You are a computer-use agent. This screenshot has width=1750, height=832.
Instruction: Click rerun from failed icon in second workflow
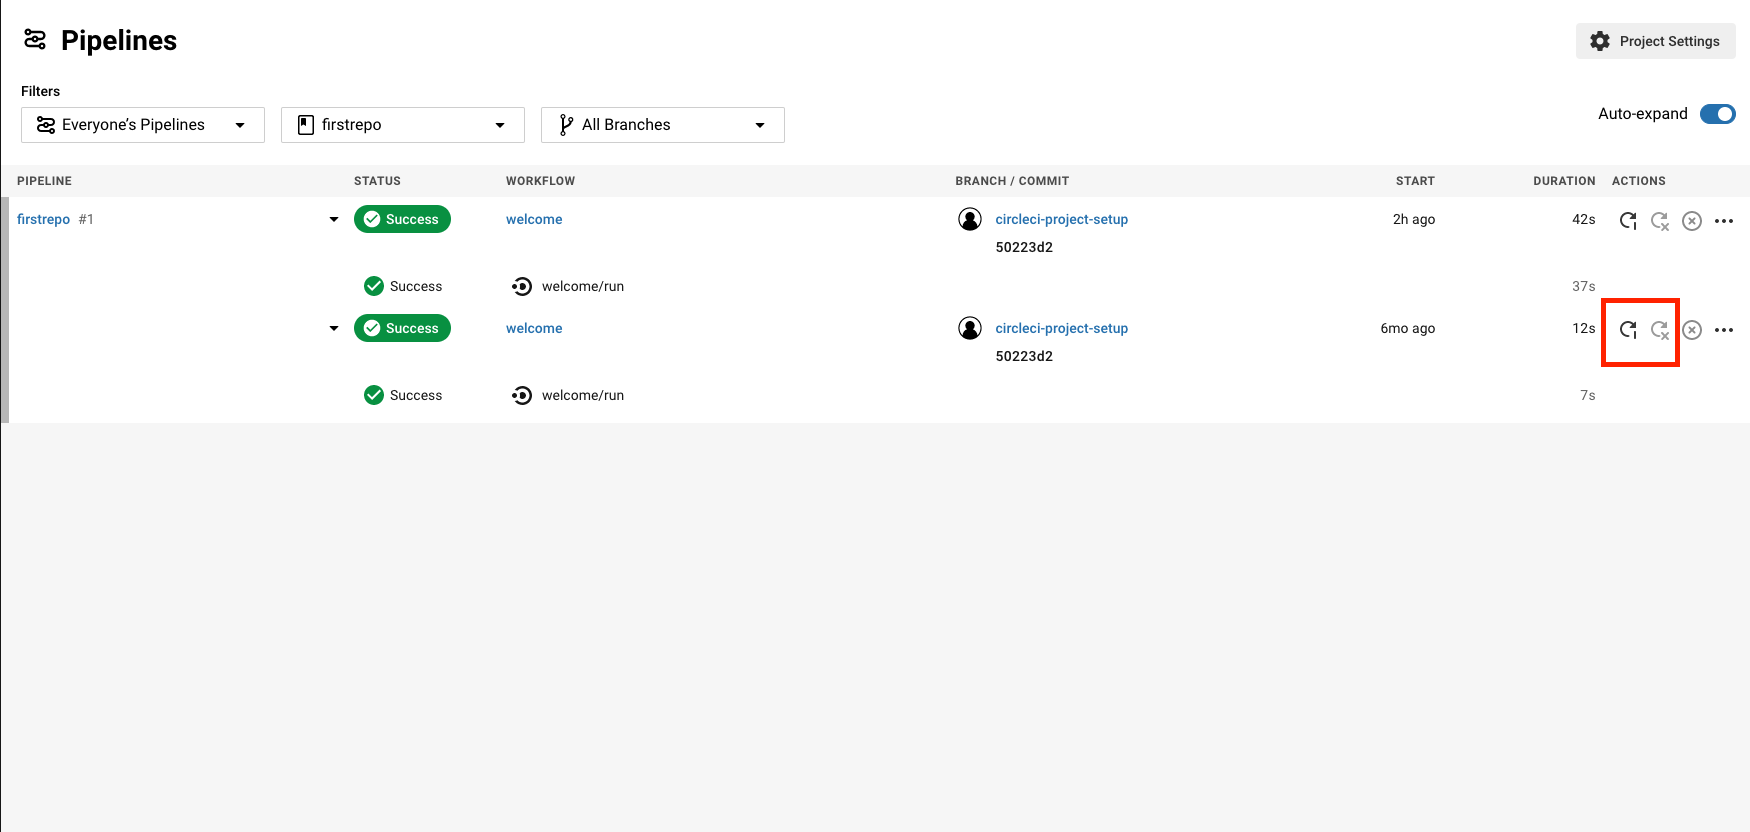tap(1659, 330)
